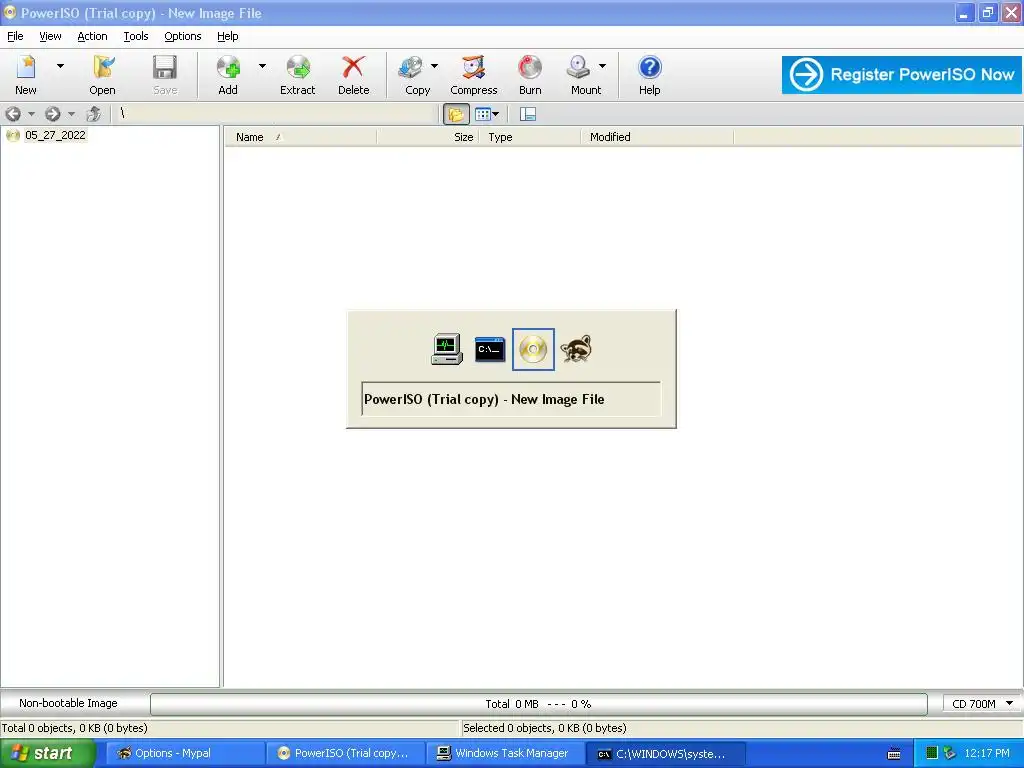
Task: Switch to C:\WINDOWS command prompt taskbar button
Action: click(665, 753)
